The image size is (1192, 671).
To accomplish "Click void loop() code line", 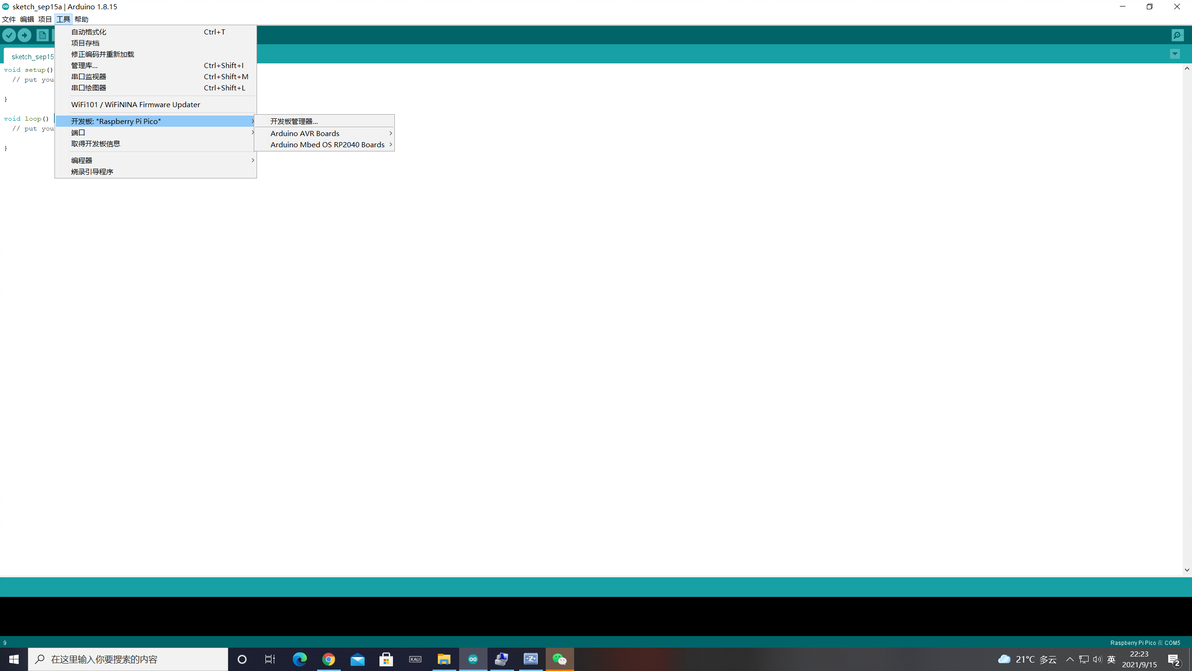I will pos(27,119).
